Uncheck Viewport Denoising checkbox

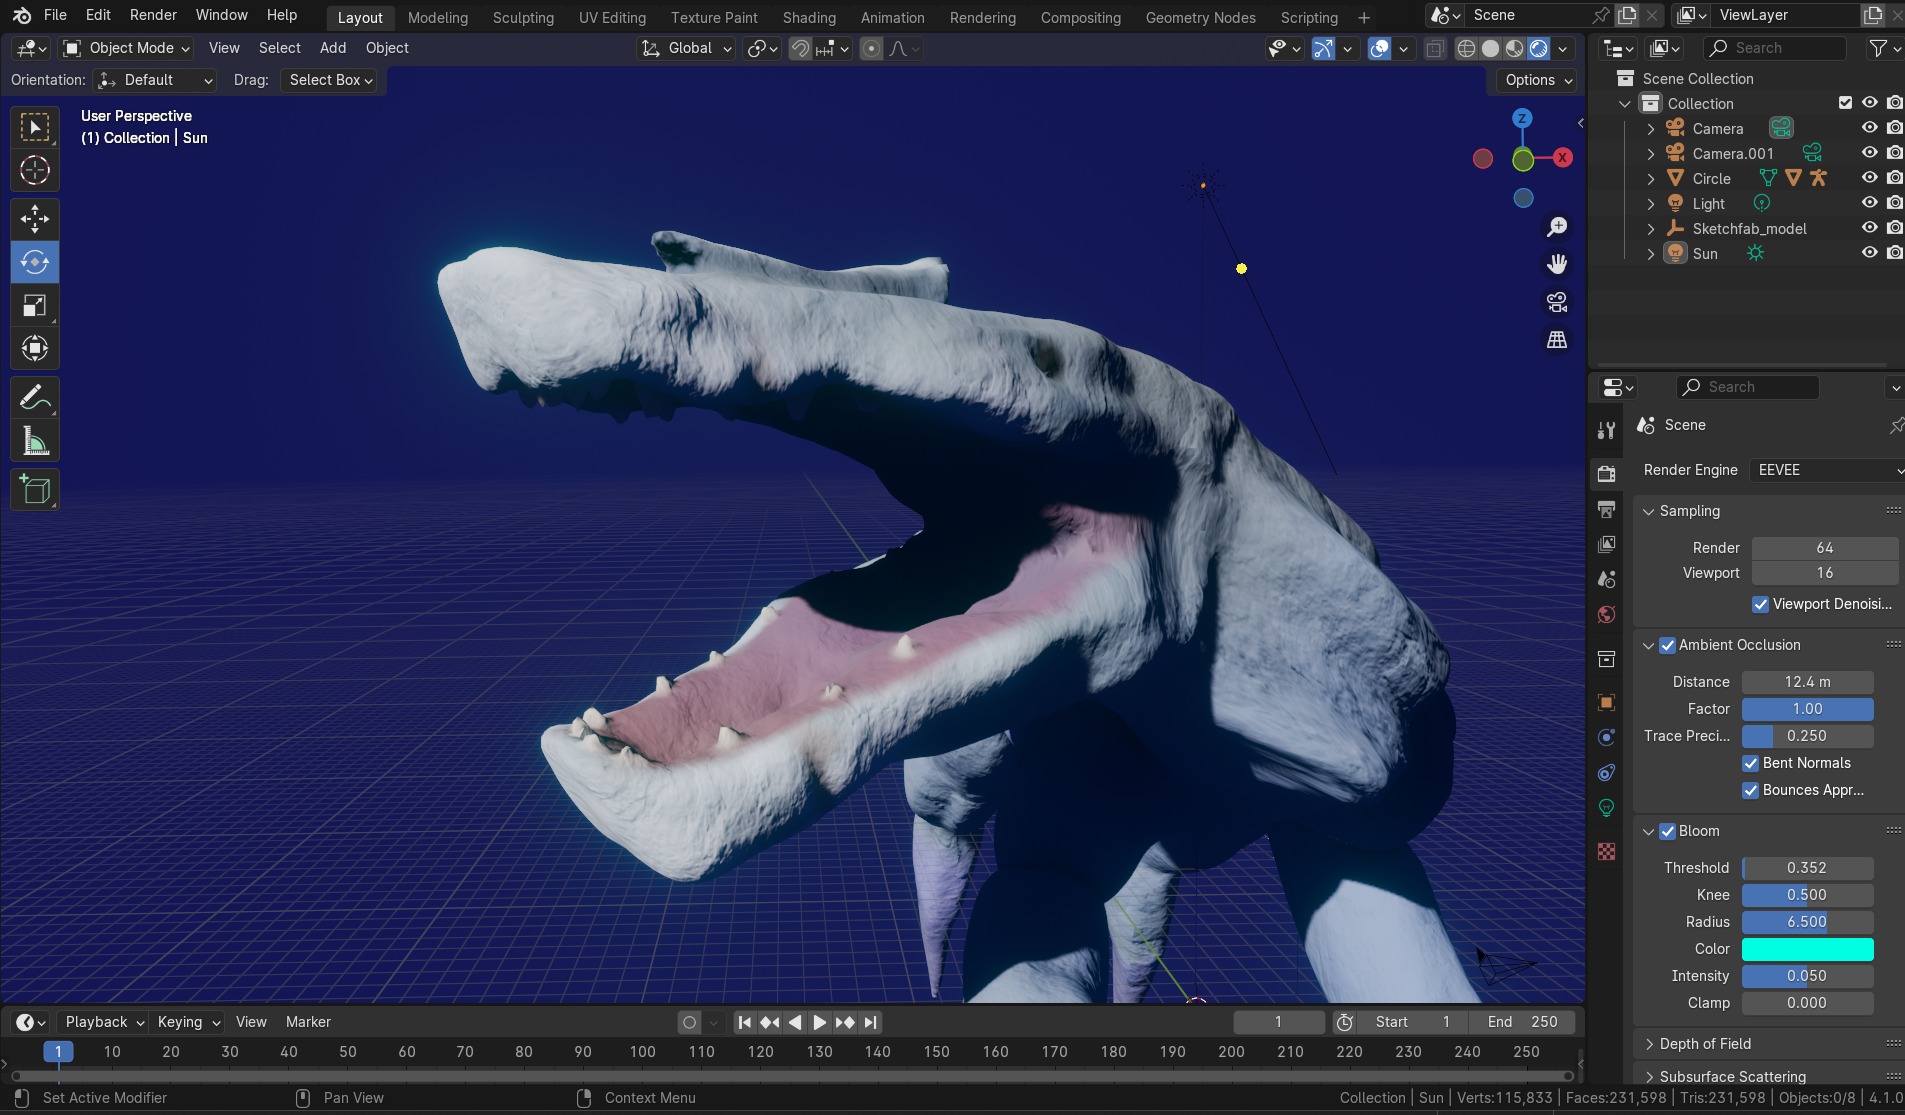tap(1760, 604)
